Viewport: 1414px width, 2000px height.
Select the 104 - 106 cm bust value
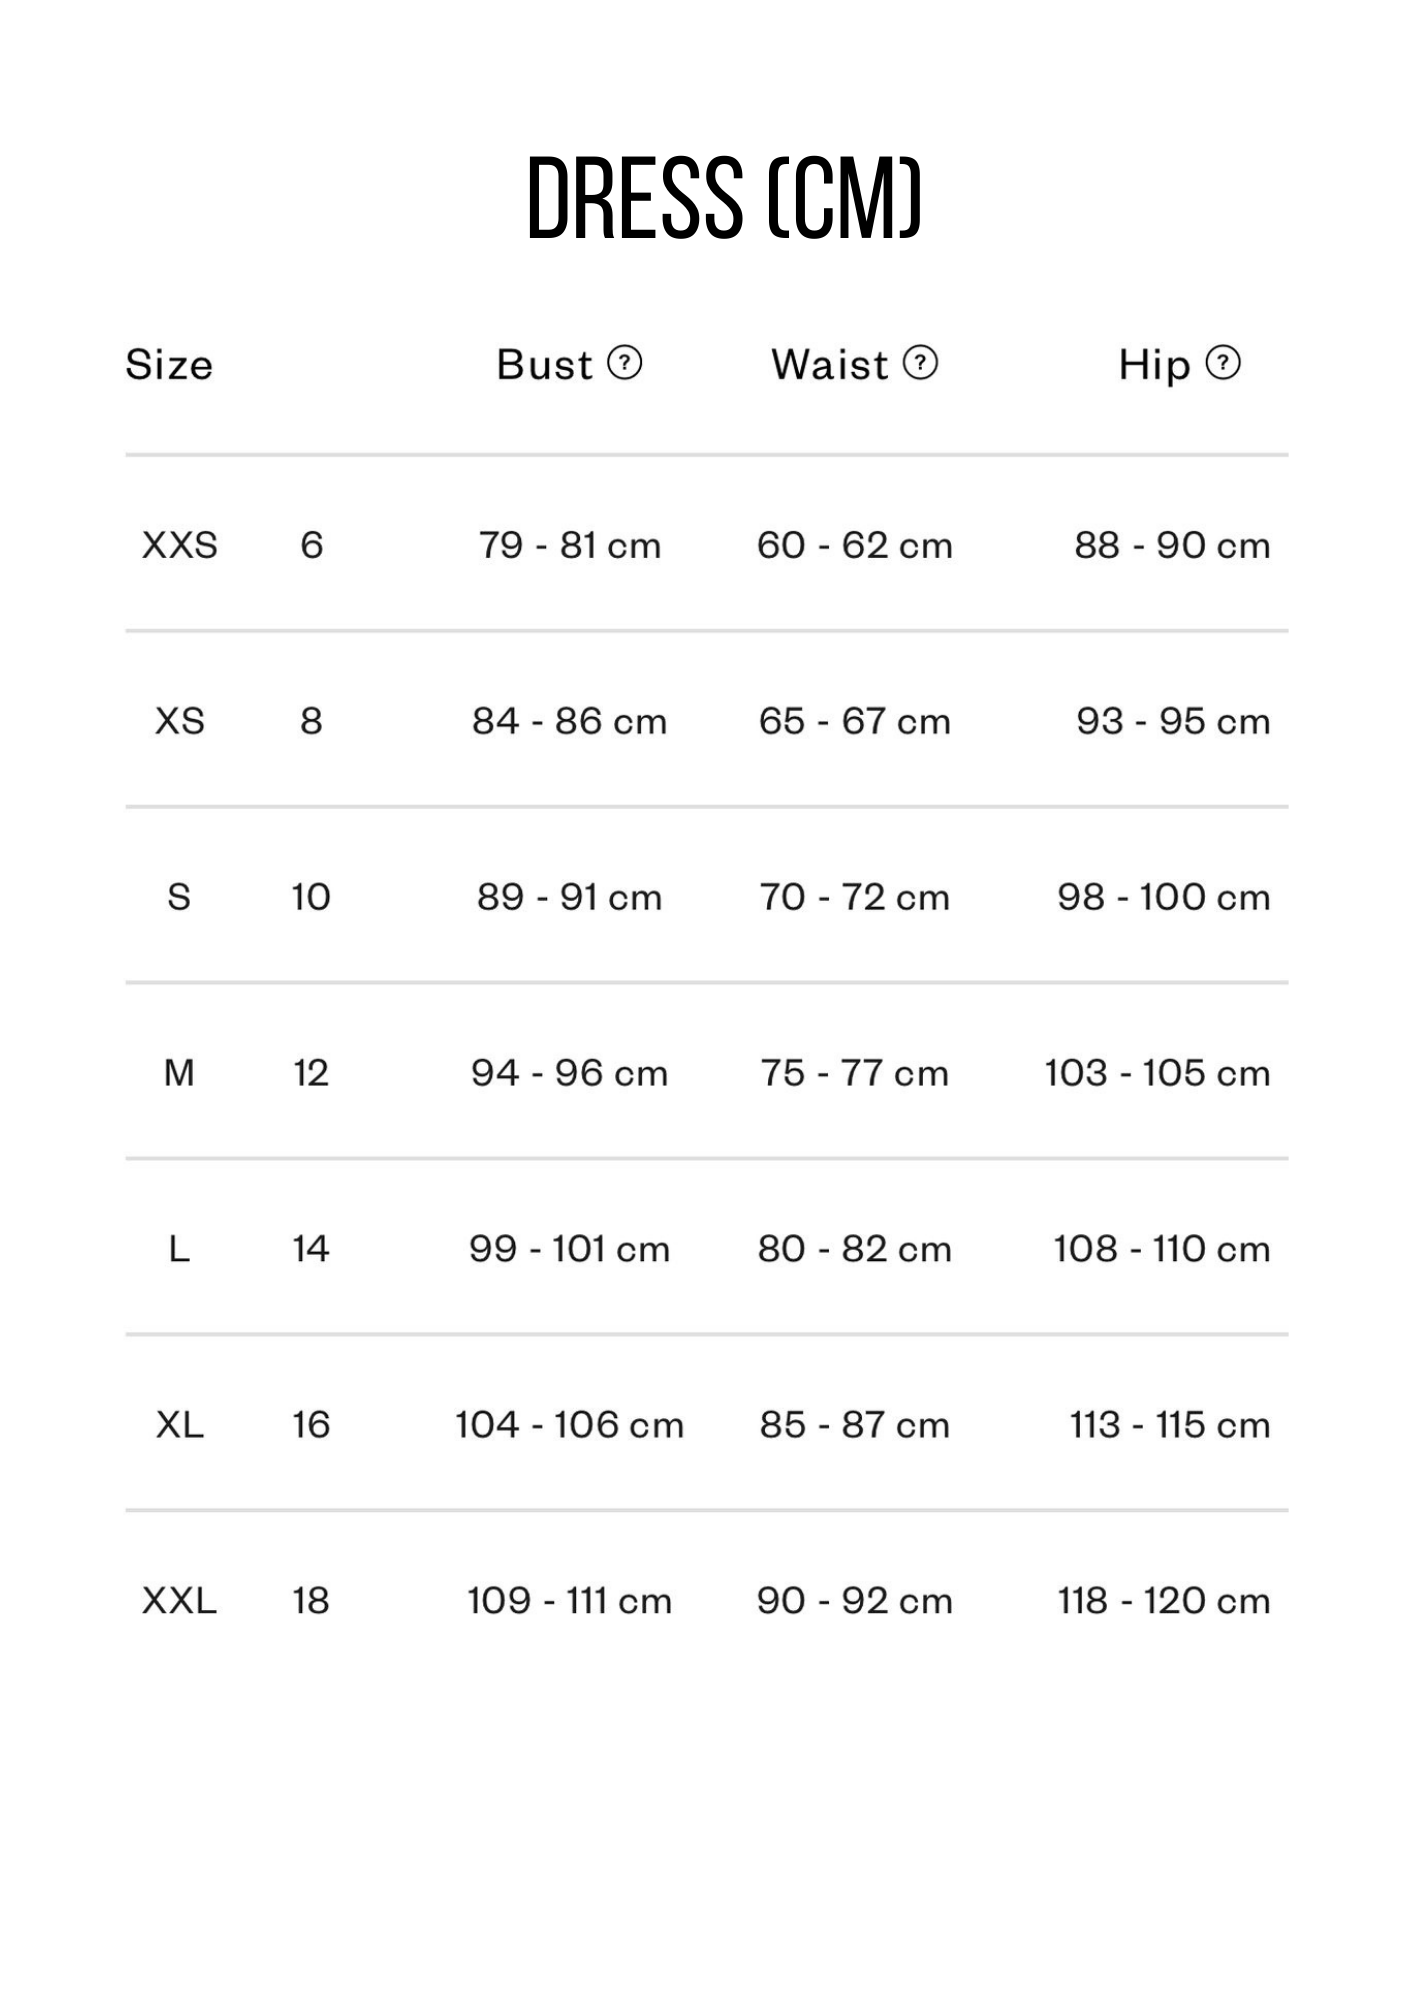569,1425
